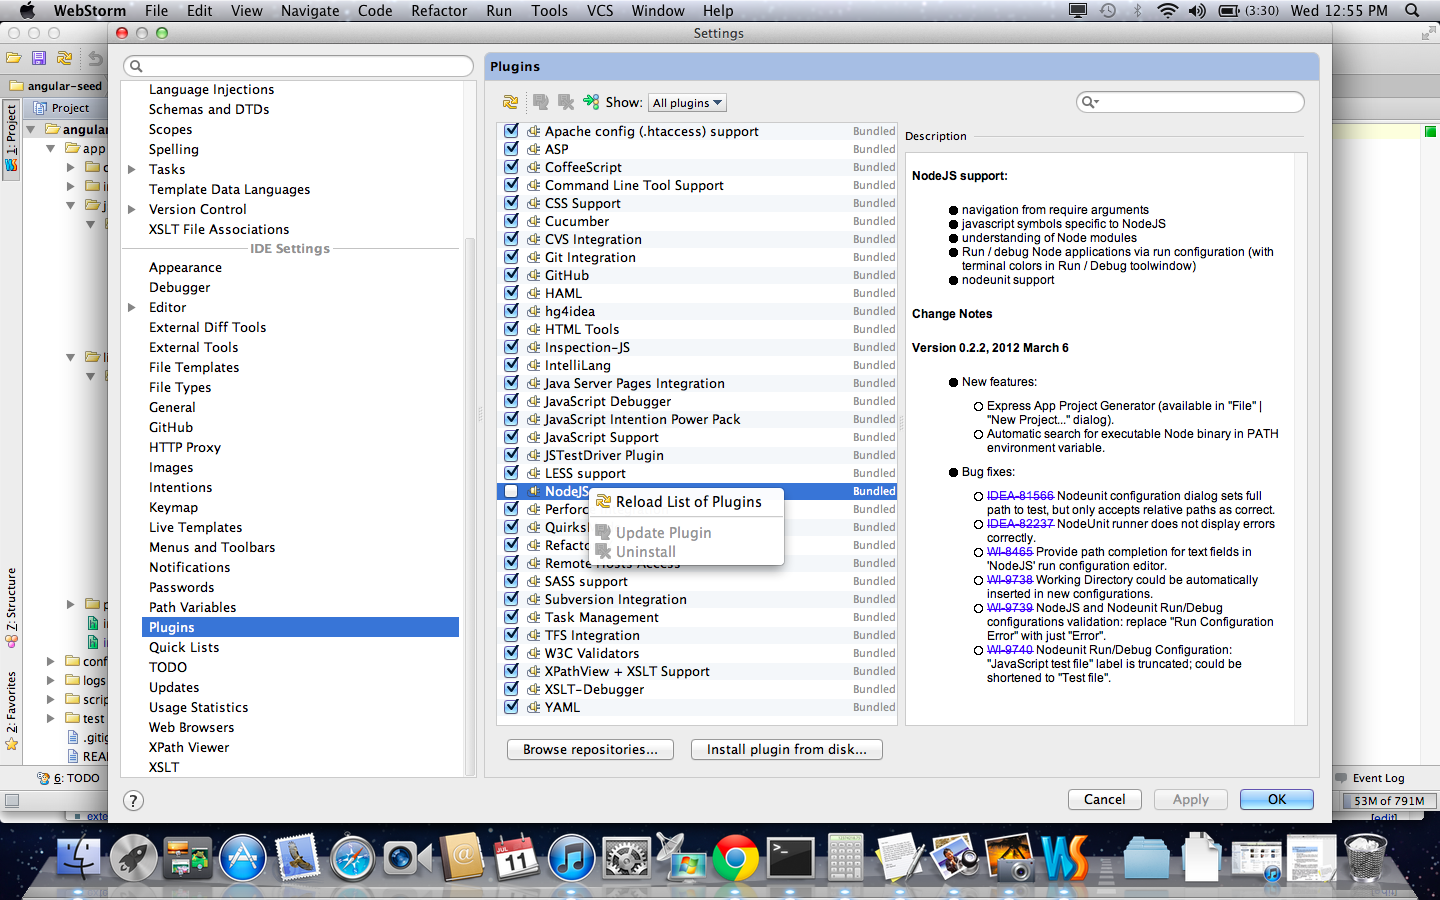This screenshot has width=1440, height=900.
Task: Click the Synchronize icon in WebStorm main toolbar
Action: [65, 58]
